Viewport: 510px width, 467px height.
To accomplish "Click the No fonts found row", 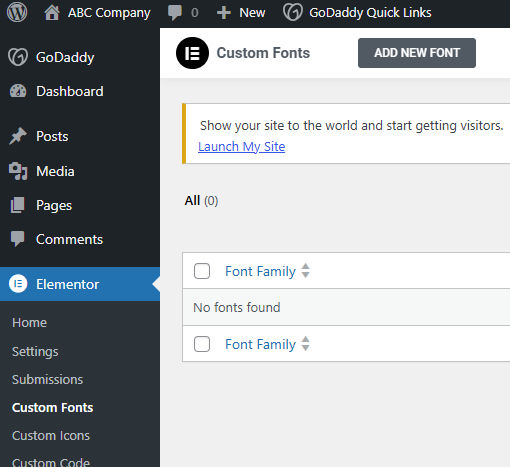I will [x=346, y=307].
